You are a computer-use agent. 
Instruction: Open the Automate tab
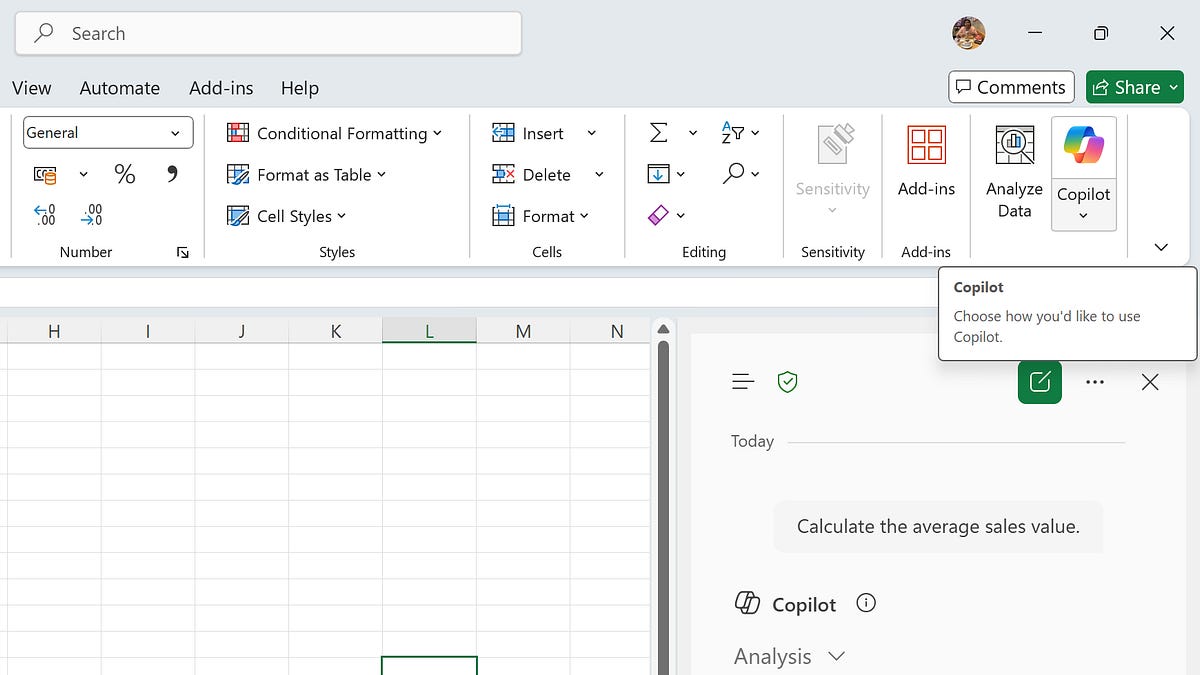tap(119, 88)
